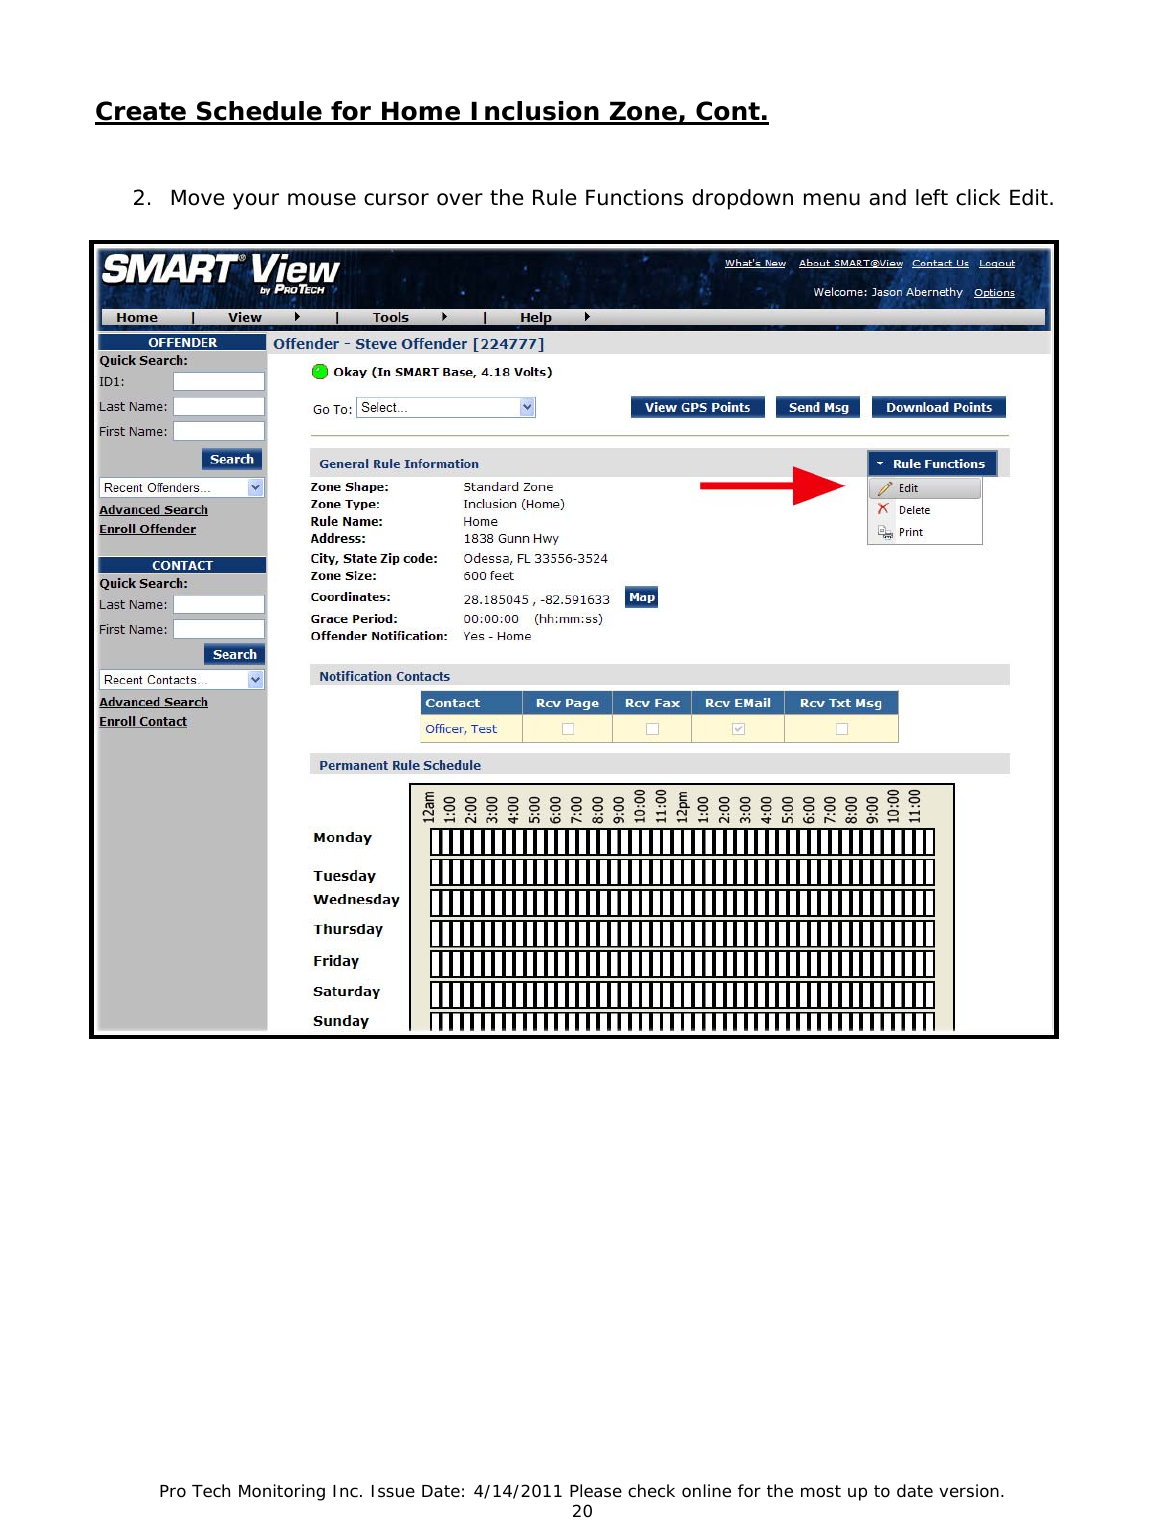Click Enroll Contact link

tap(143, 722)
